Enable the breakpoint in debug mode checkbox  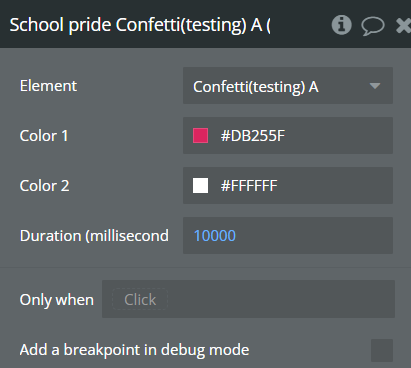pyautogui.click(x=382, y=350)
